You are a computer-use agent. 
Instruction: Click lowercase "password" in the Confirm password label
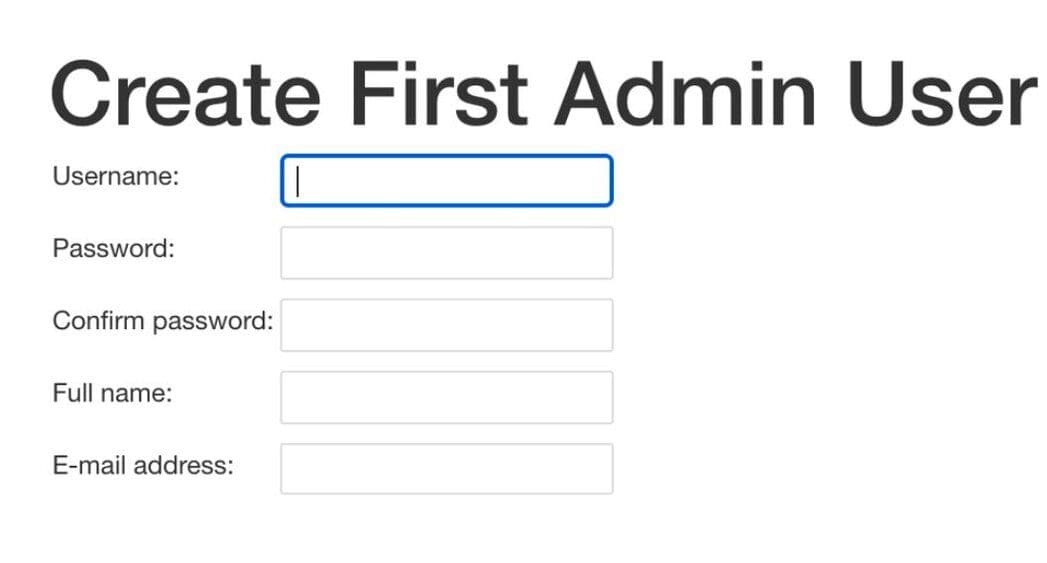(212, 322)
